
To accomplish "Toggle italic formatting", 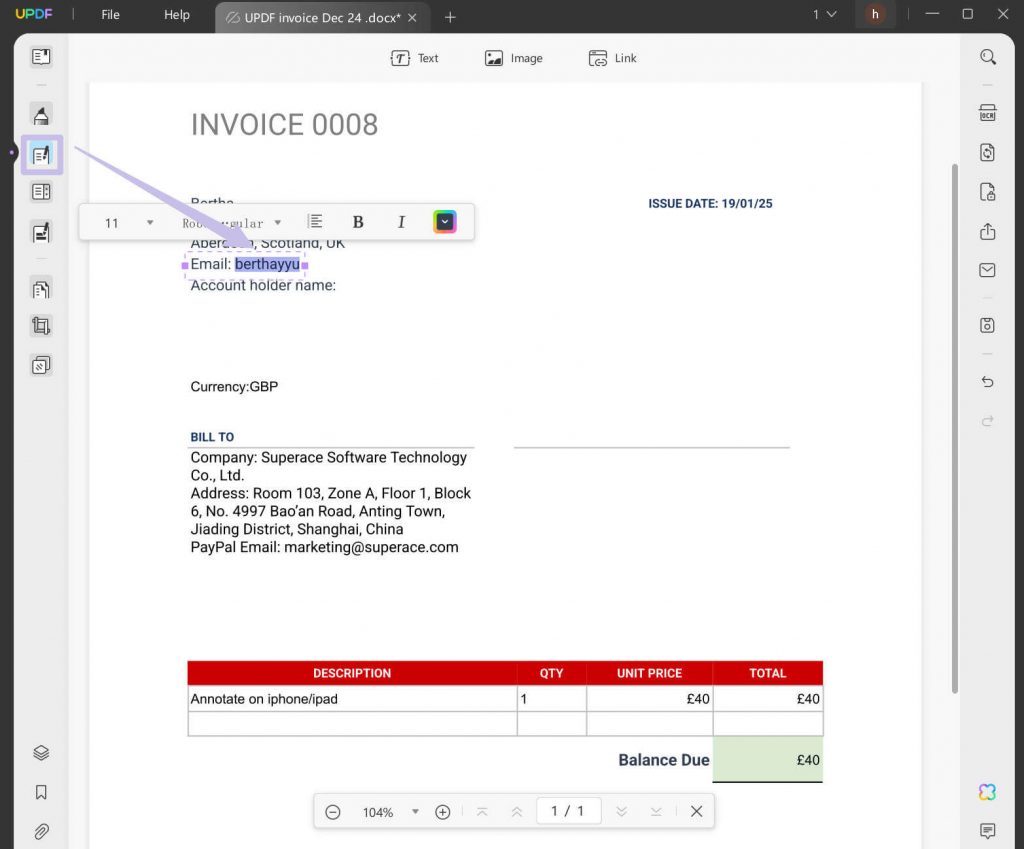I will click(x=401, y=221).
